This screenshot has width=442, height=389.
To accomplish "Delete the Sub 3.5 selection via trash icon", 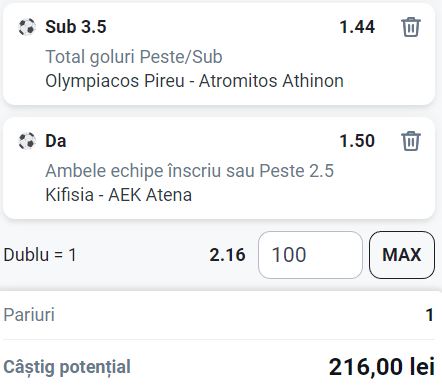I will point(411,27).
